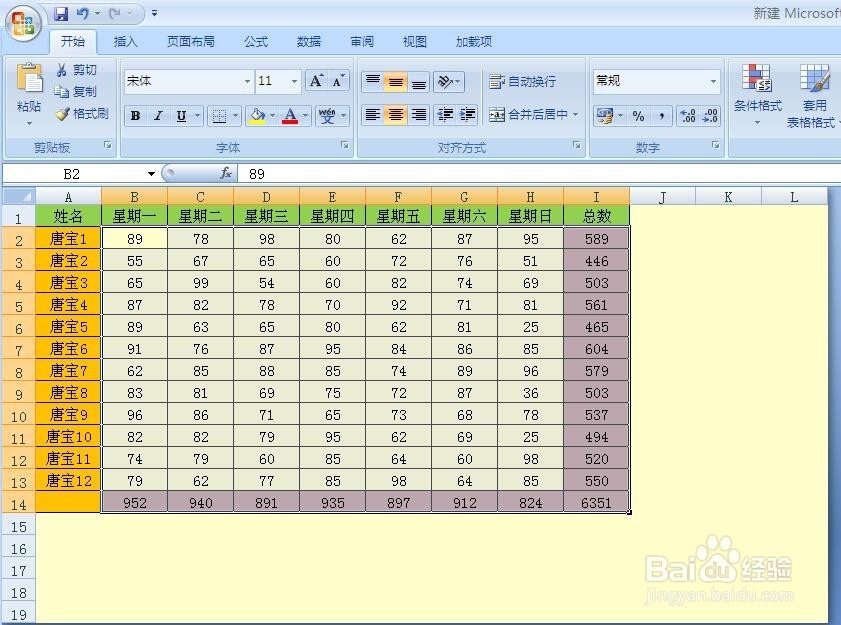This screenshot has height=625, width=841.
Task: Toggle Bold formatting
Action: click(x=135, y=115)
